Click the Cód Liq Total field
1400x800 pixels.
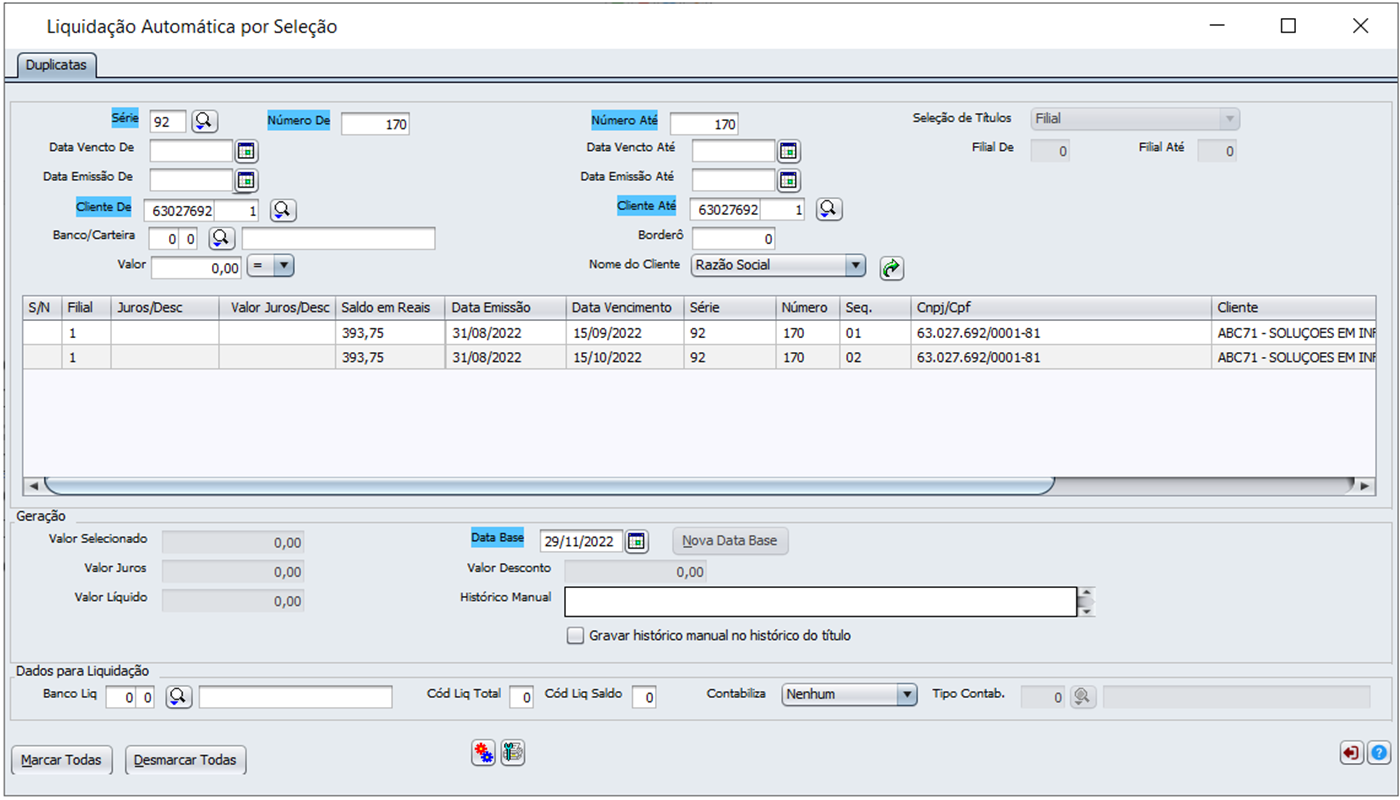pos(521,697)
